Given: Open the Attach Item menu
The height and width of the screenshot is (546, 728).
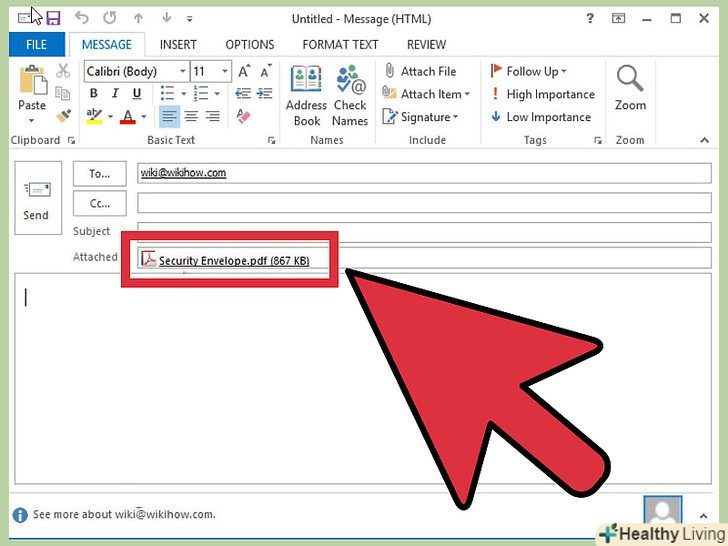Looking at the screenshot, I should pyautogui.click(x=426, y=94).
